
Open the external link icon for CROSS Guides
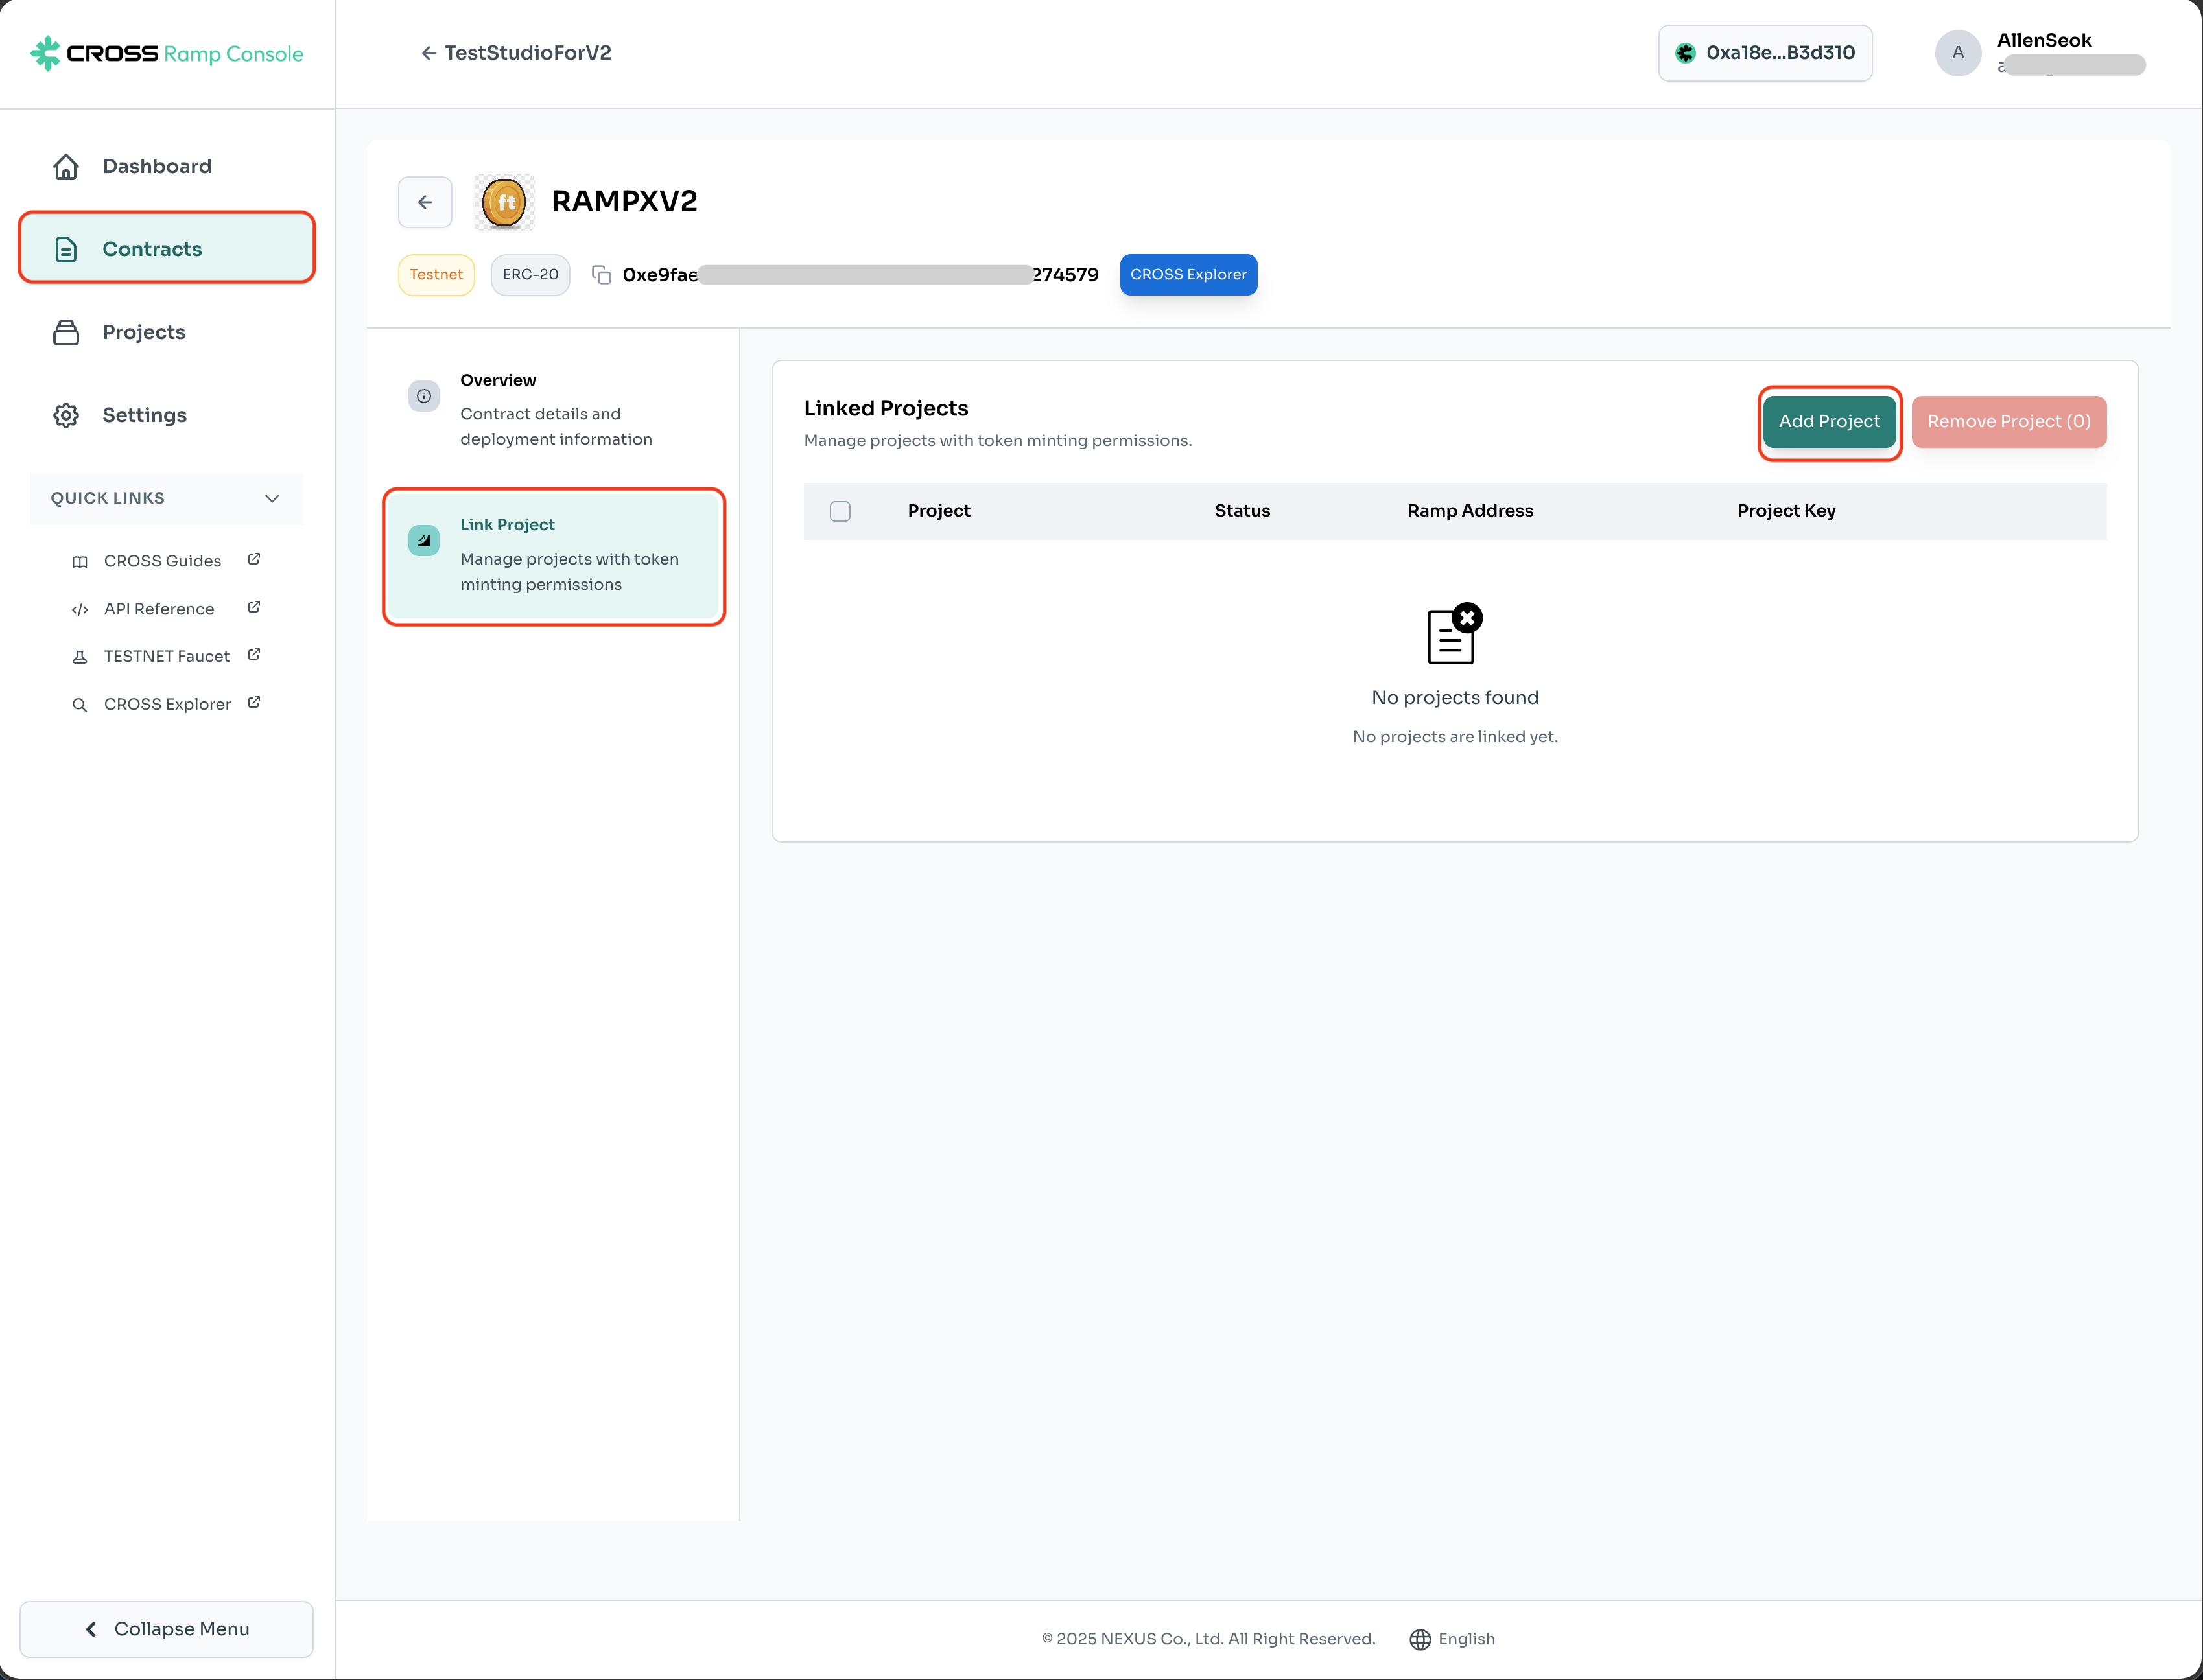click(x=254, y=560)
